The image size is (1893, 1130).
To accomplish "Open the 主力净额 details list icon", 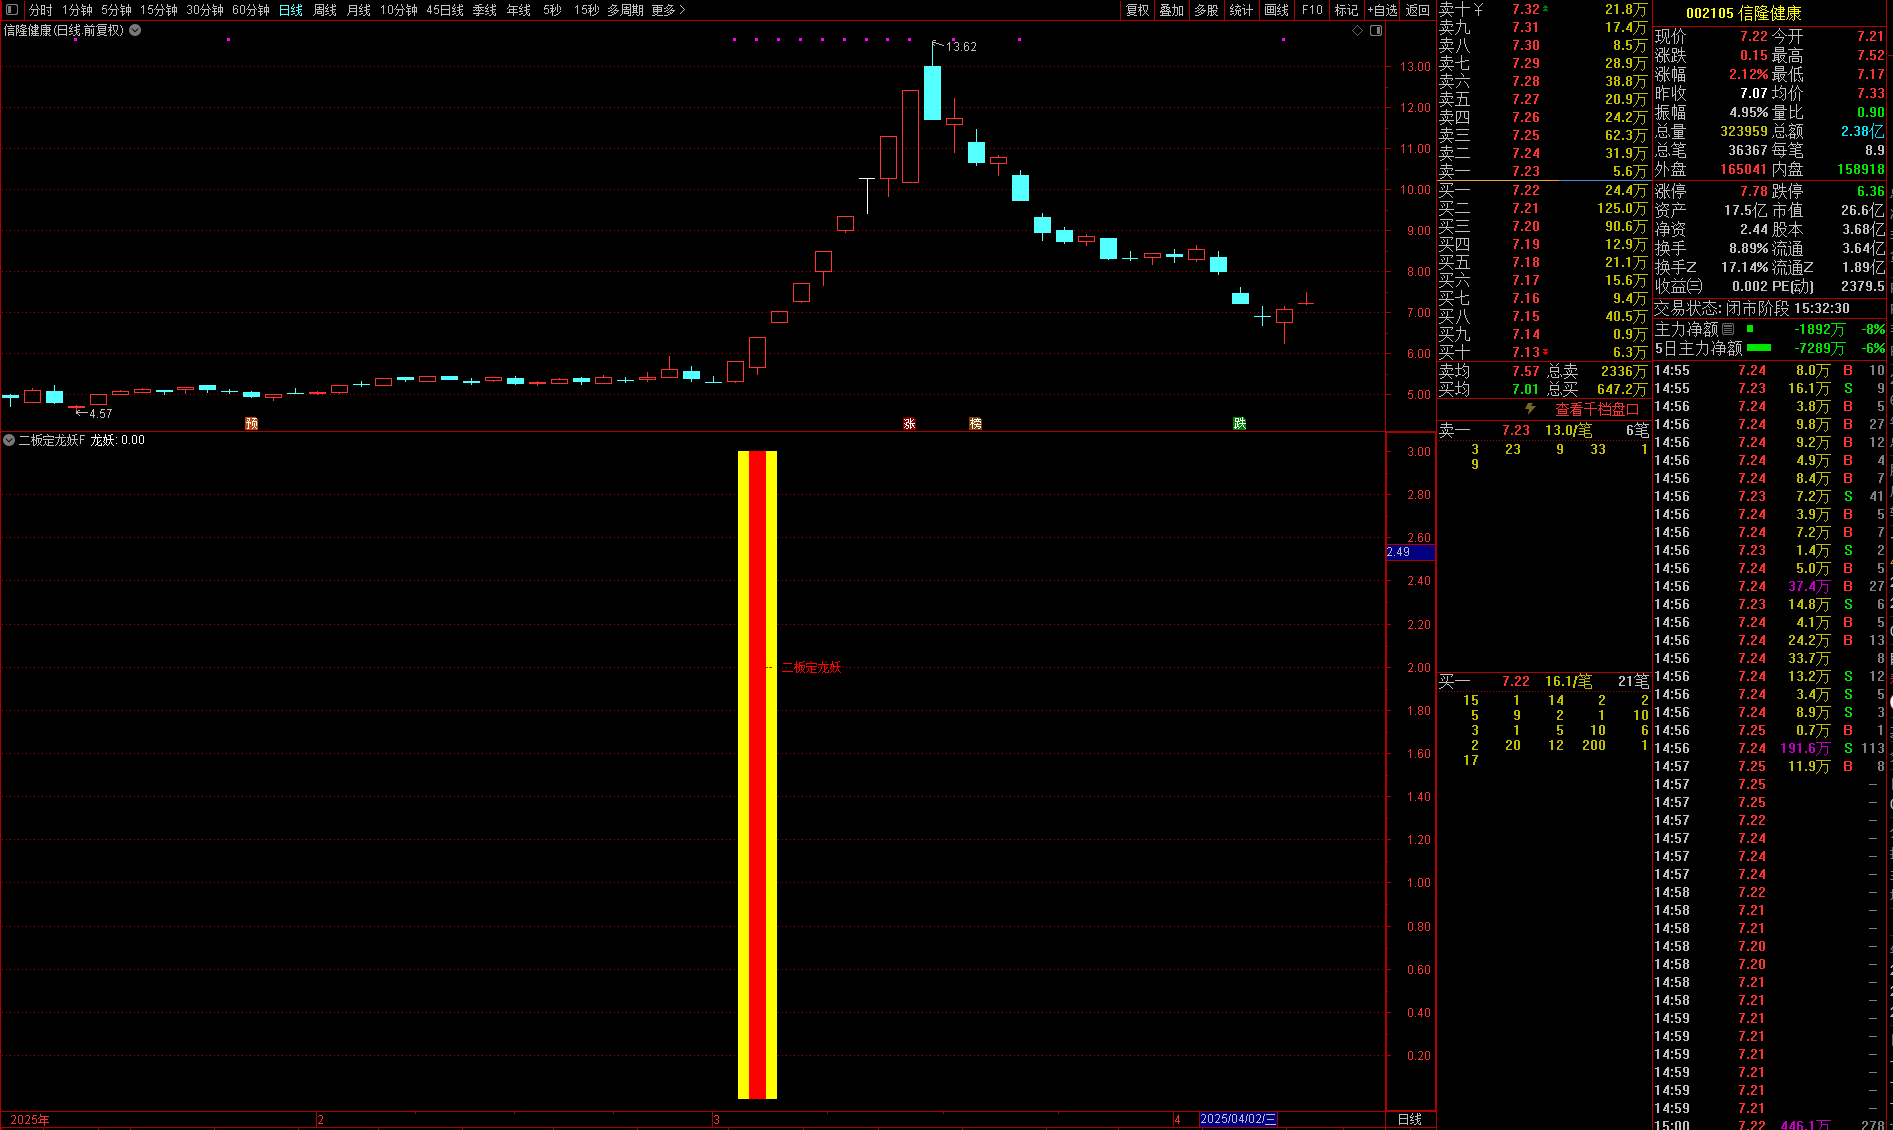I will point(1728,329).
